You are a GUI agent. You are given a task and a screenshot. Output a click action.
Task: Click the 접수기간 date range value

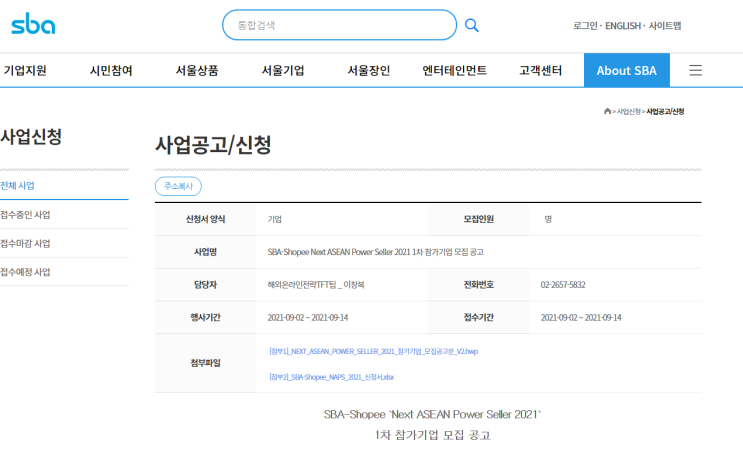581,318
